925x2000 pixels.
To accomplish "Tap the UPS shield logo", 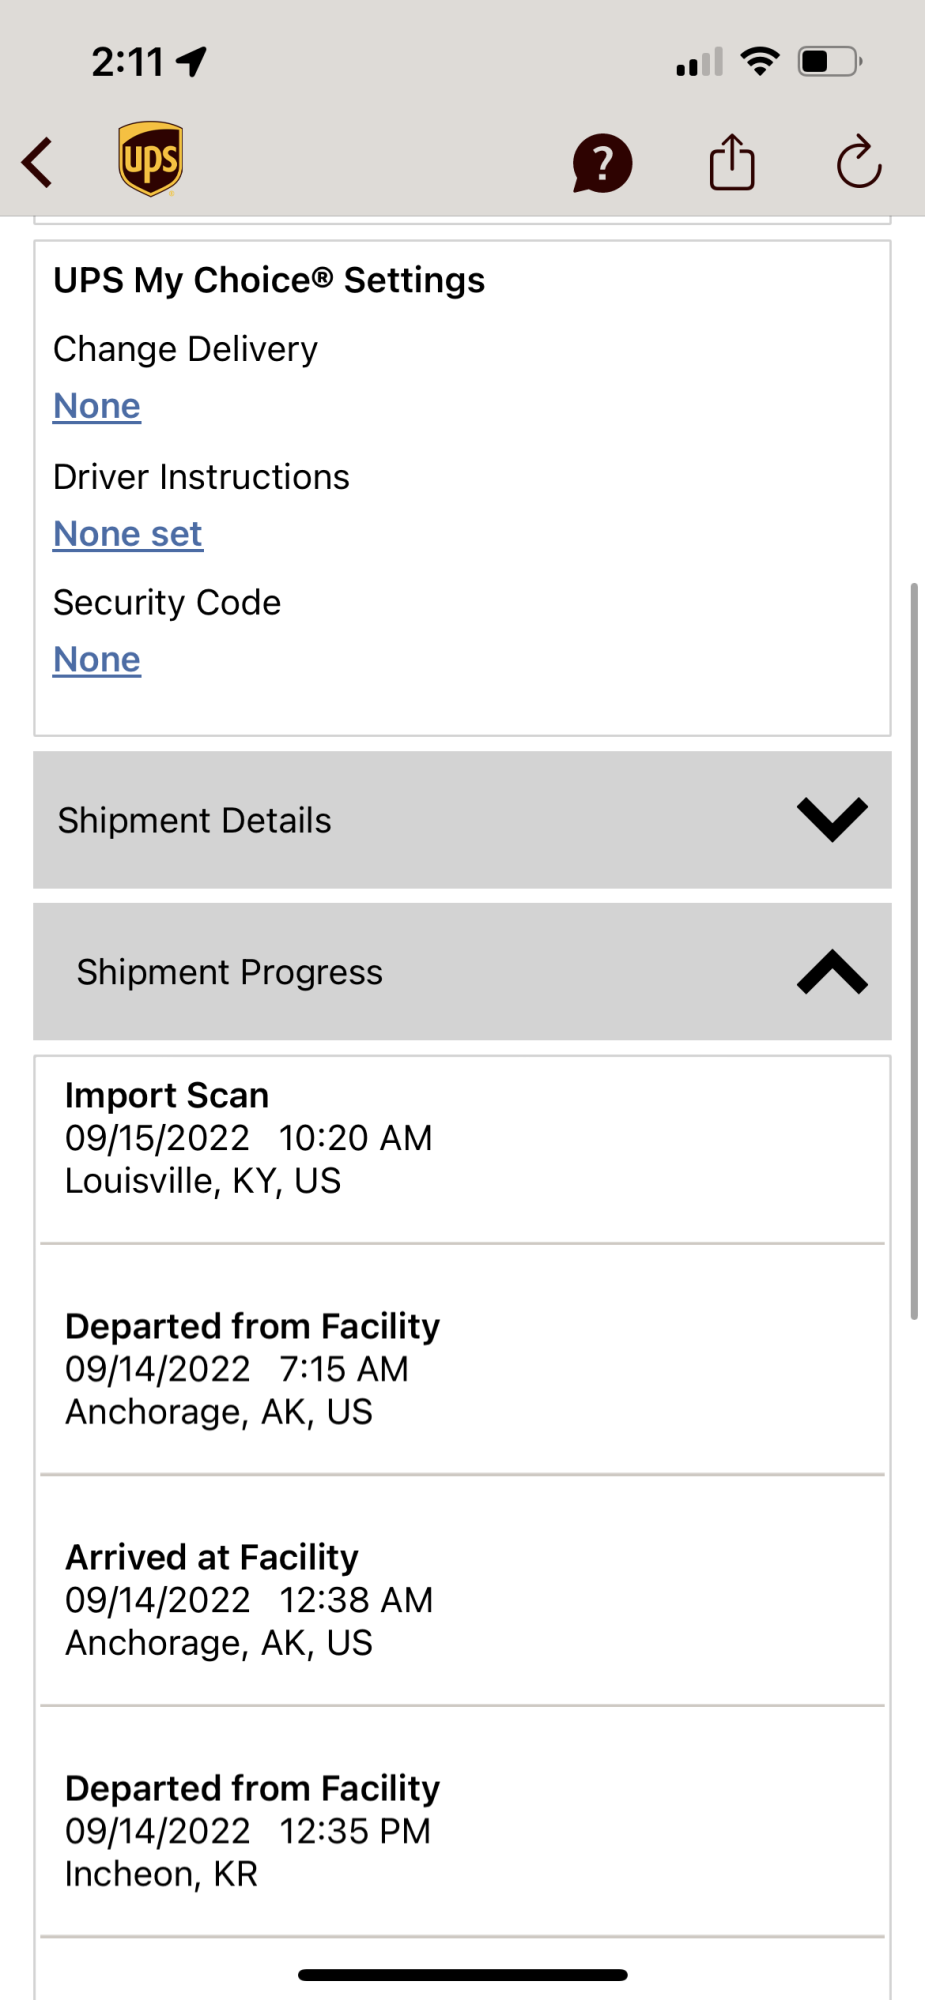I will [x=150, y=159].
